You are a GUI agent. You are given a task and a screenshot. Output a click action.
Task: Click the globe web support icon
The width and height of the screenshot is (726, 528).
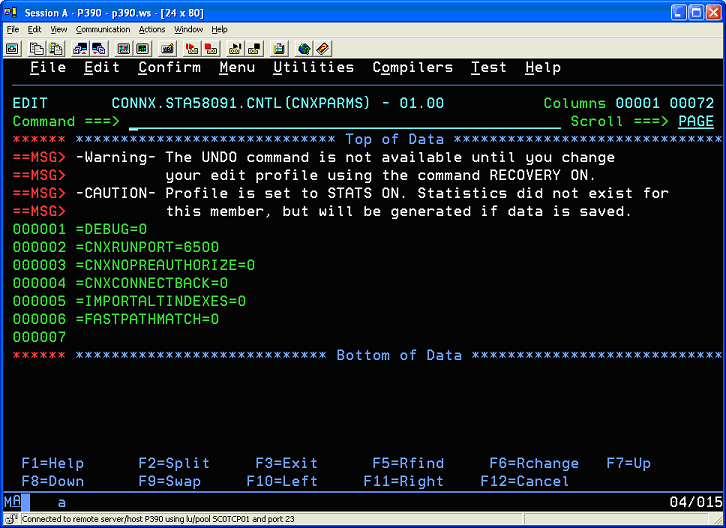coord(304,49)
